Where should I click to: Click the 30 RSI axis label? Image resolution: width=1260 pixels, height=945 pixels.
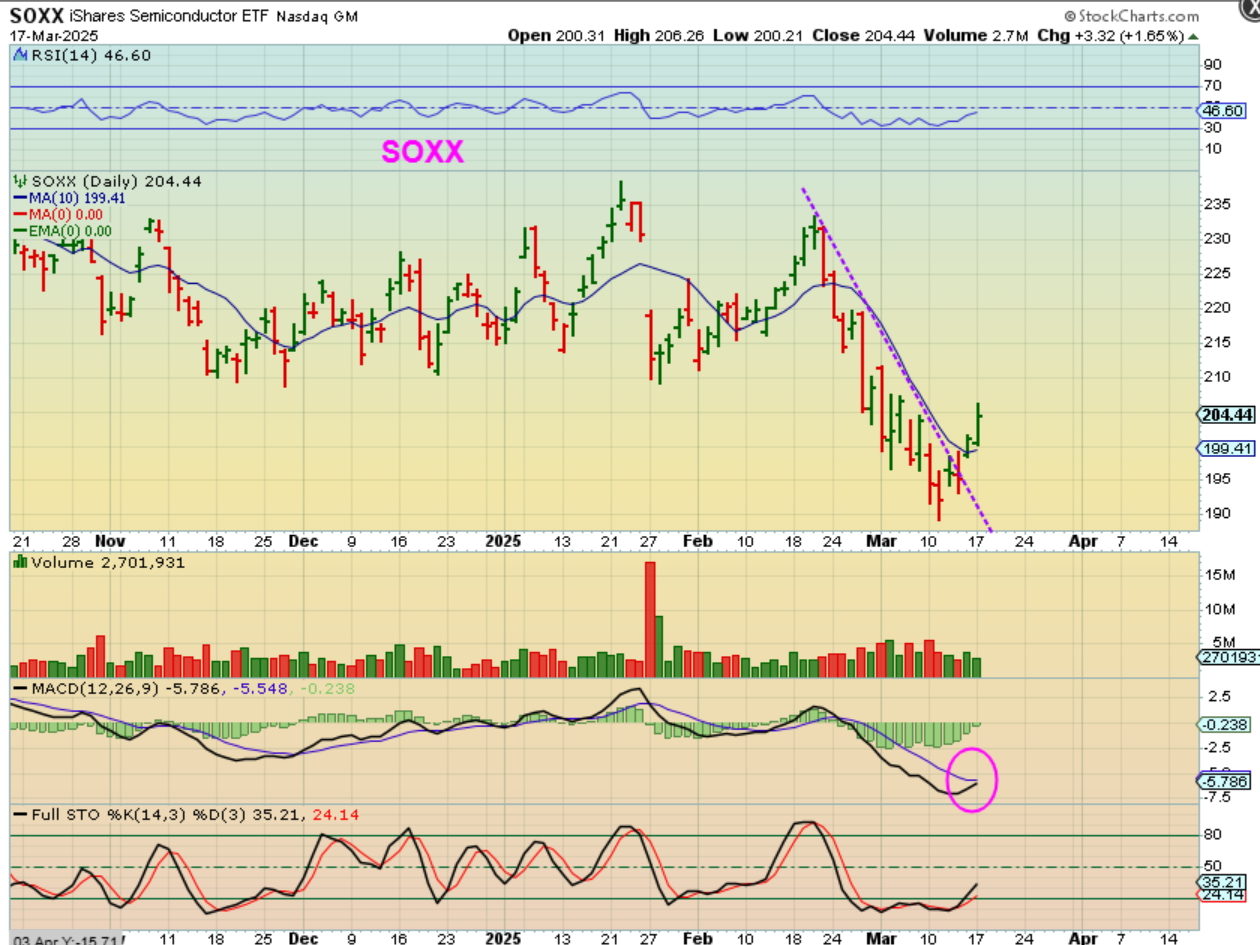[1212, 127]
